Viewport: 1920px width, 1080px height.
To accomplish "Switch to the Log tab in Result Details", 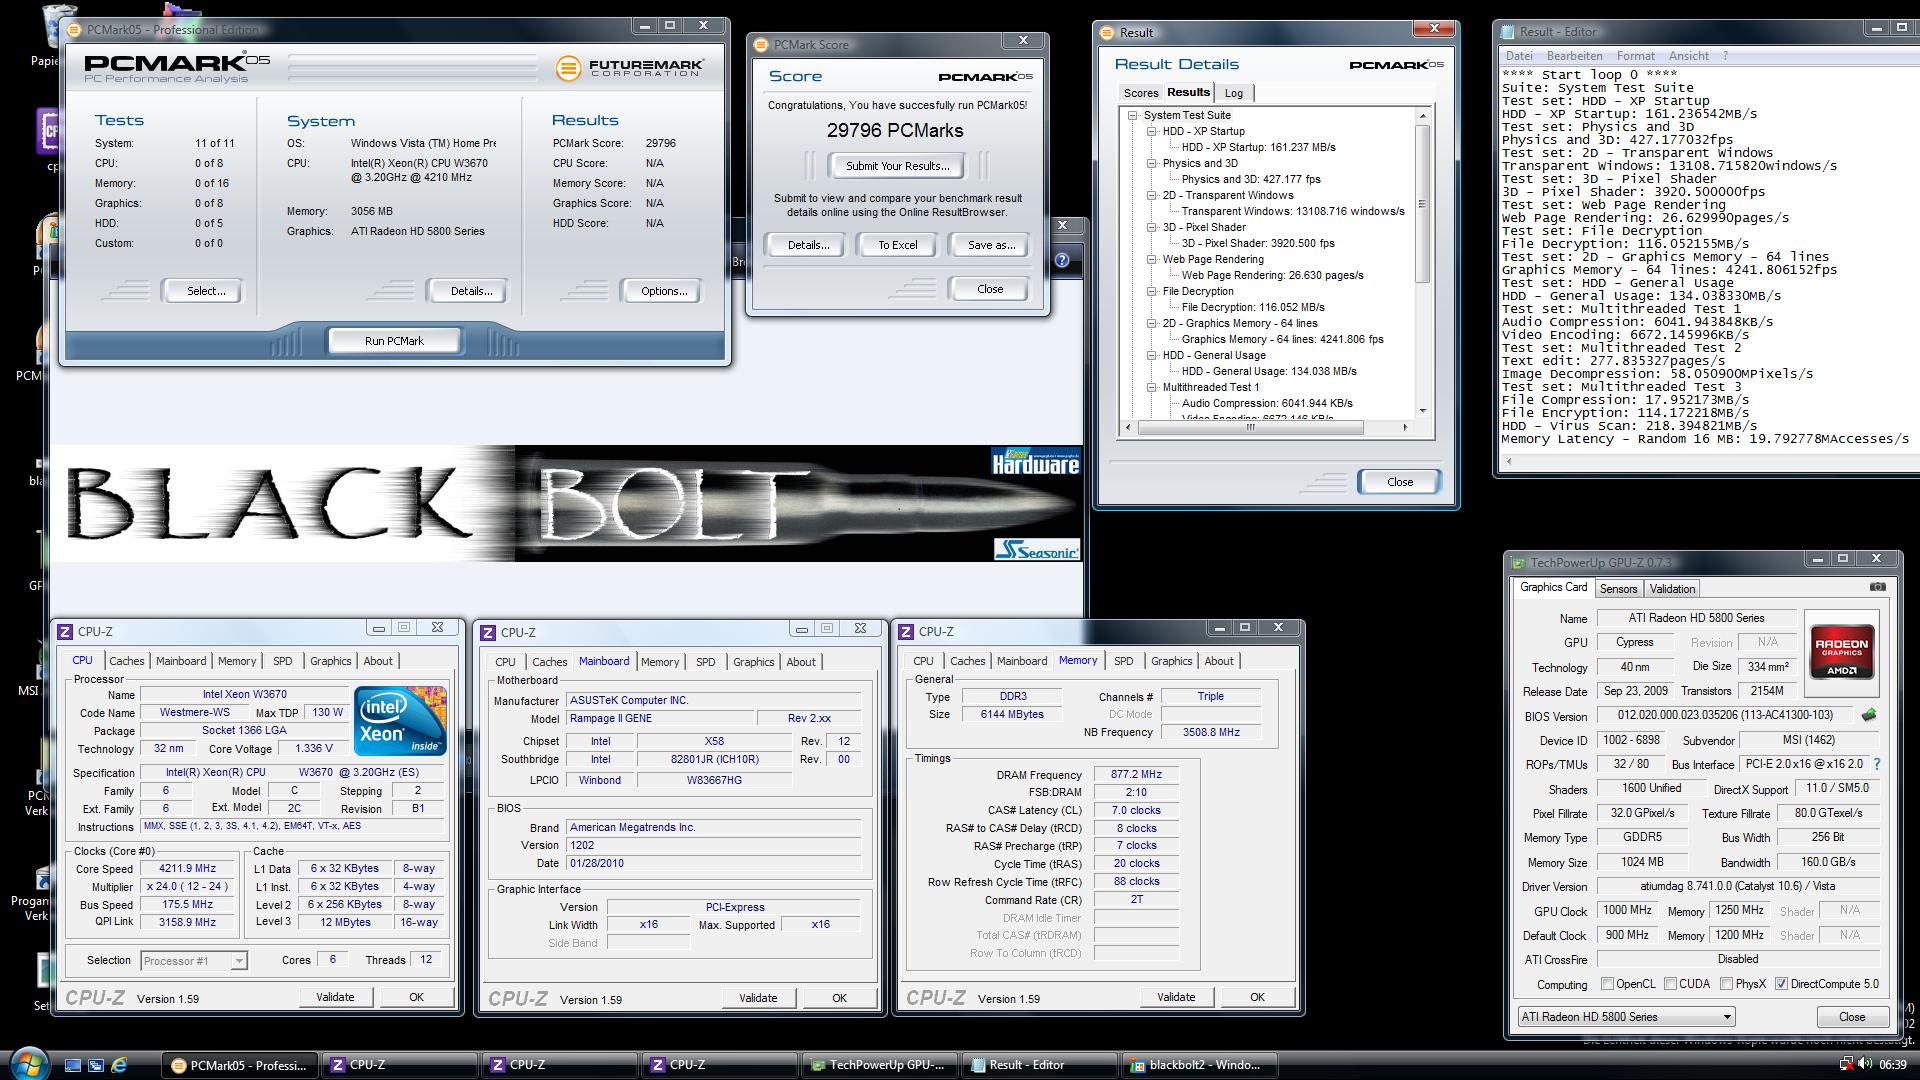I will click(x=1234, y=93).
